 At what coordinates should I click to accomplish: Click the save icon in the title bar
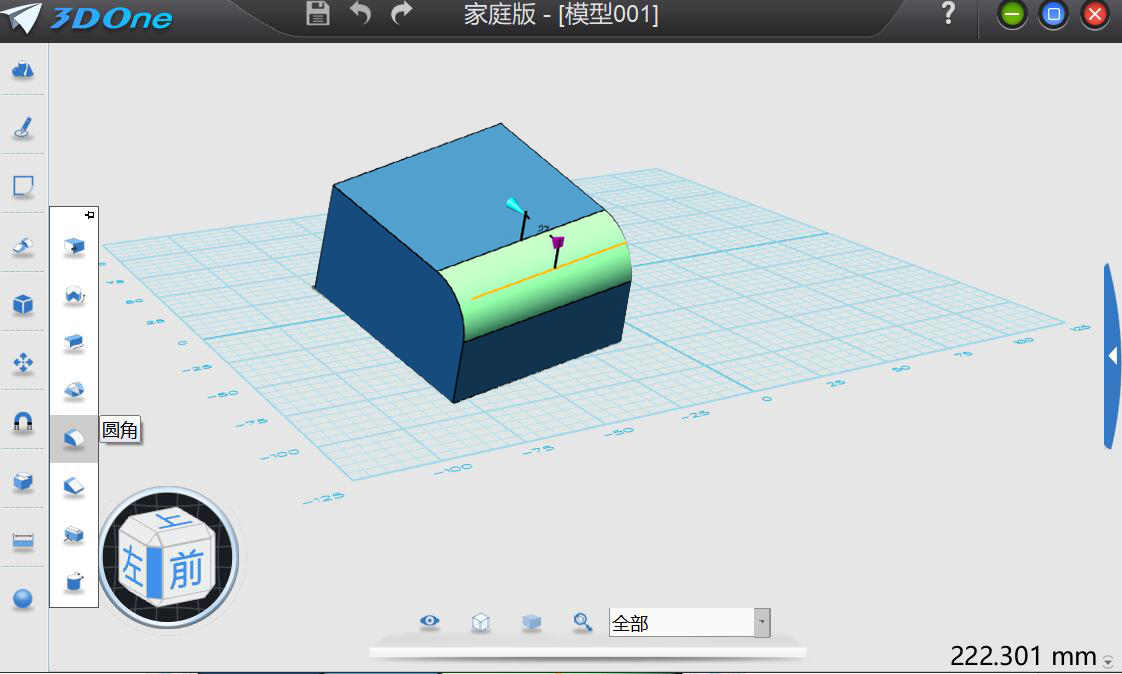[317, 15]
